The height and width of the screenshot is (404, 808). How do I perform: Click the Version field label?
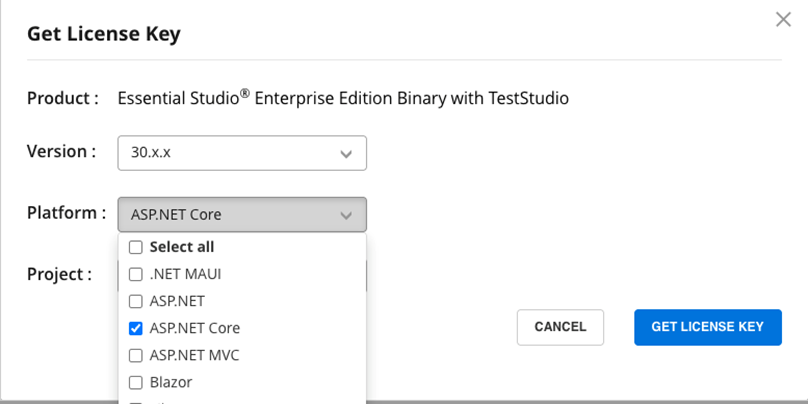click(x=61, y=152)
